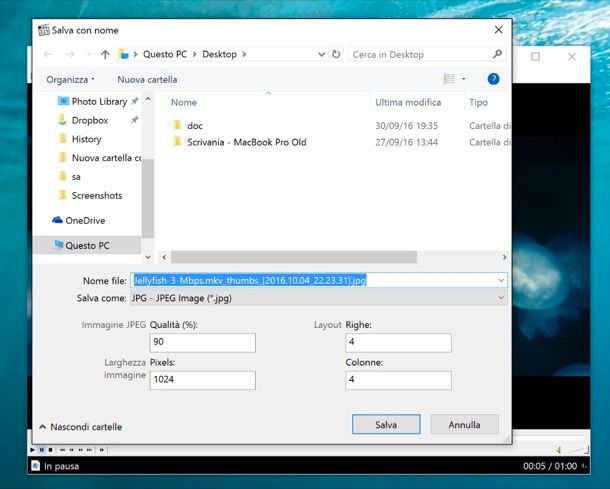Open OneDrive in the navigation pane
The image size is (610, 489).
click(x=84, y=220)
